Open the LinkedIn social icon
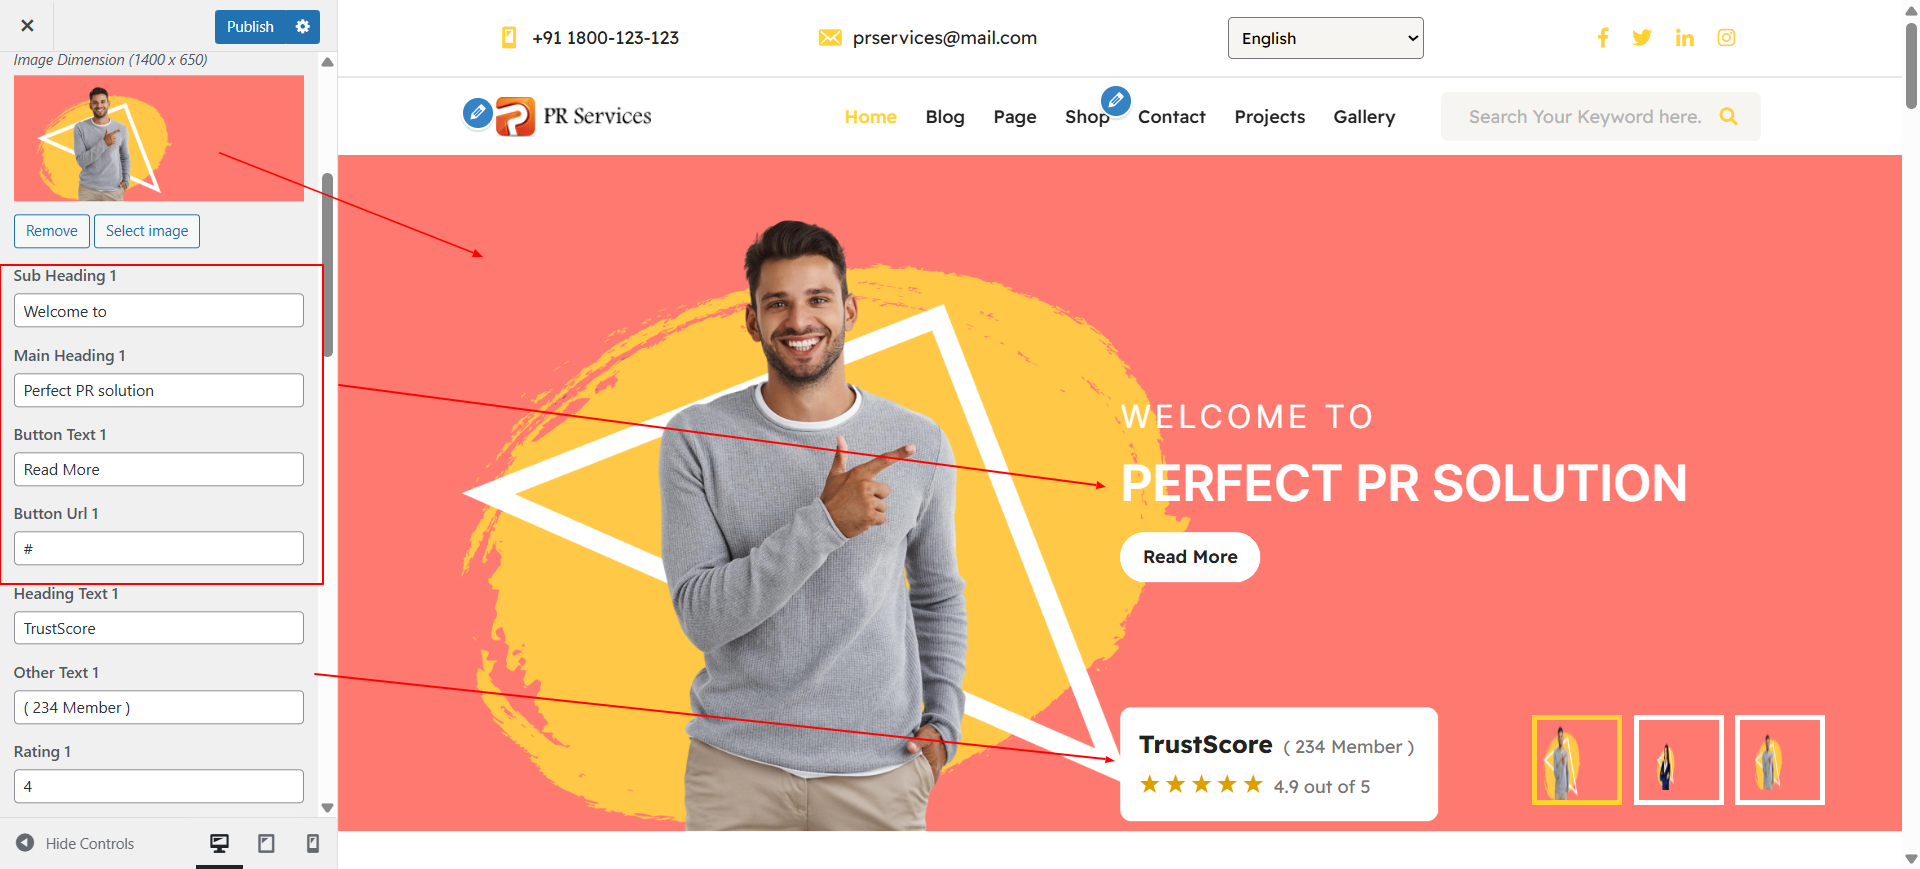Image resolution: width=1920 pixels, height=869 pixels. (1685, 38)
